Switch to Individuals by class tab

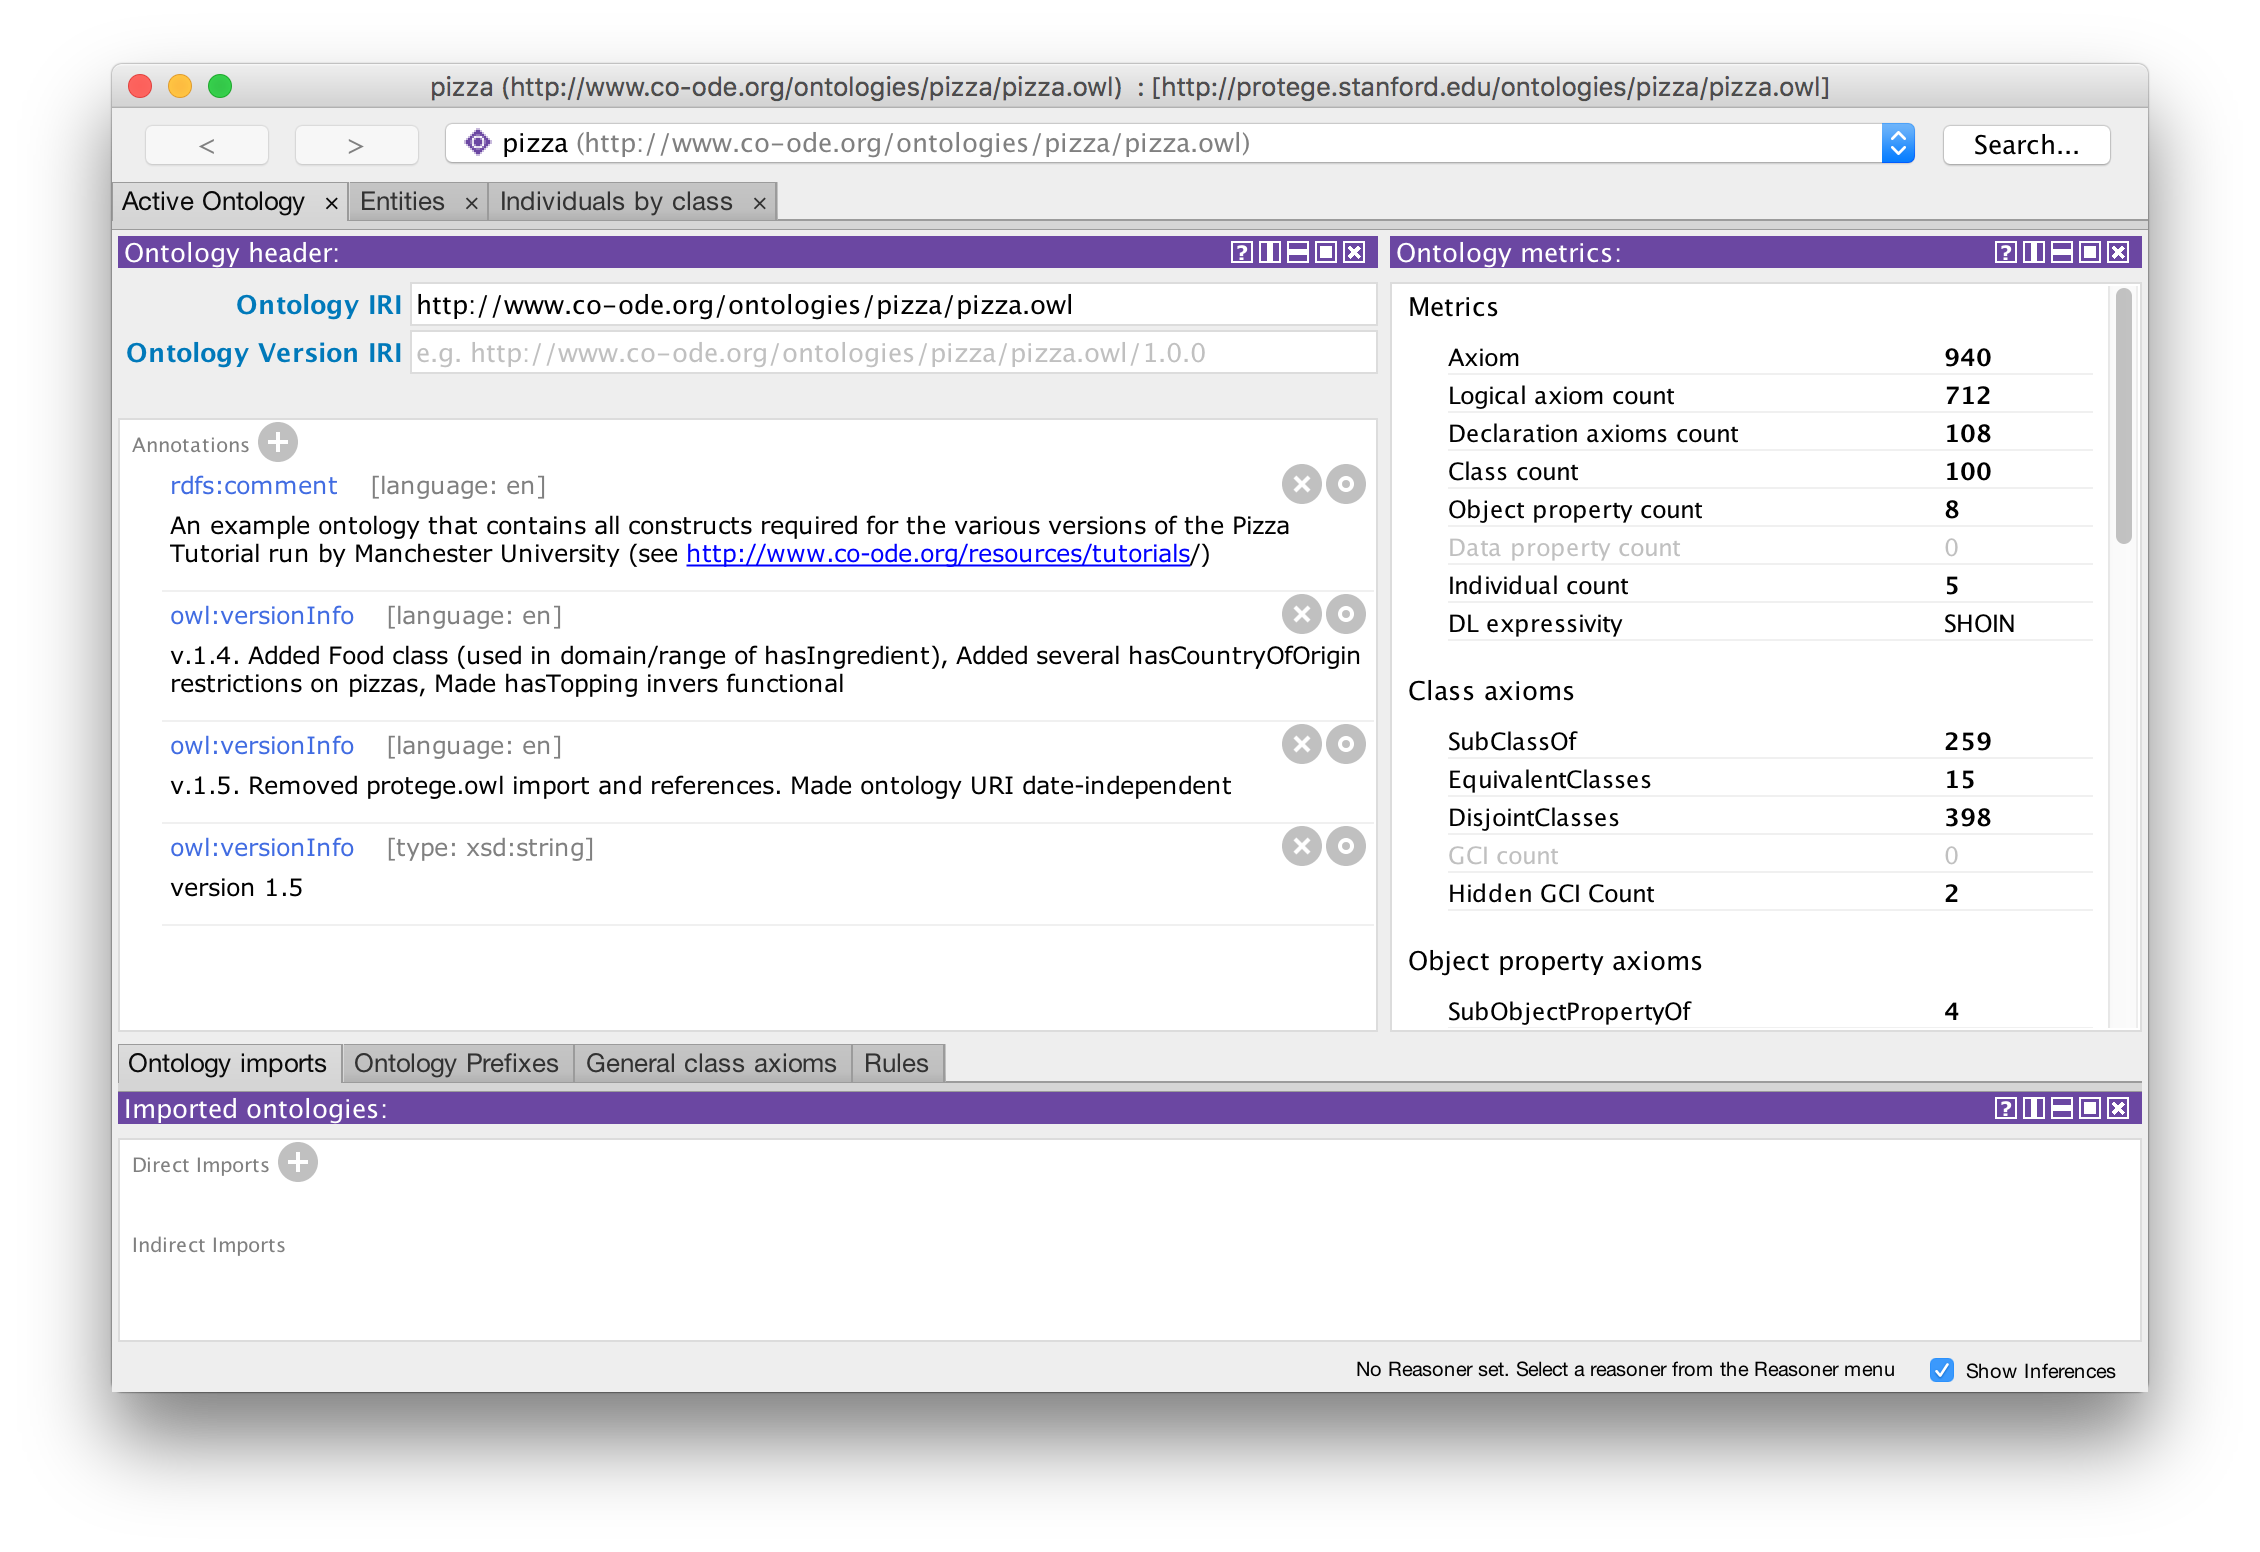click(x=616, y=202)
